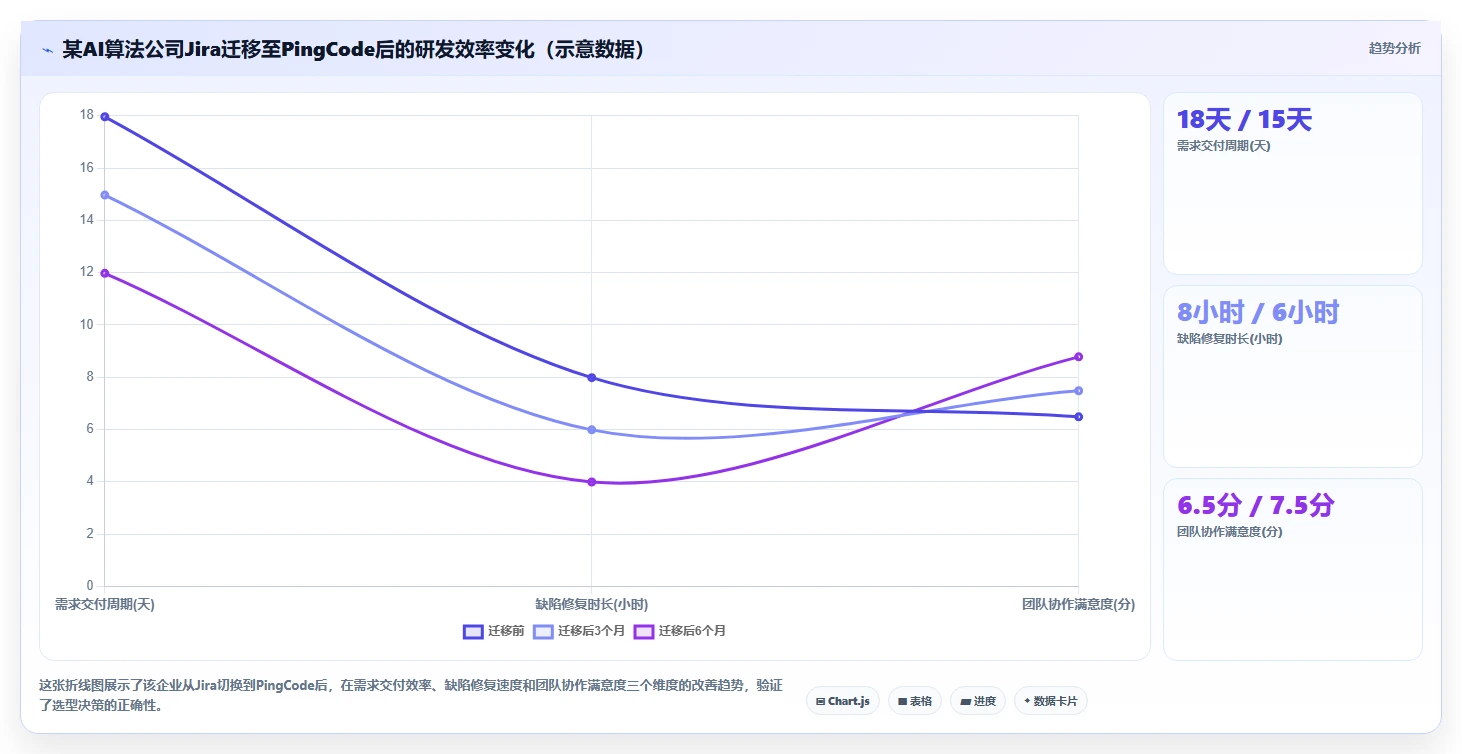Click the 需求交付周期(天) card caption
Screen dimensions: 1462x754
coord(1223,146)
